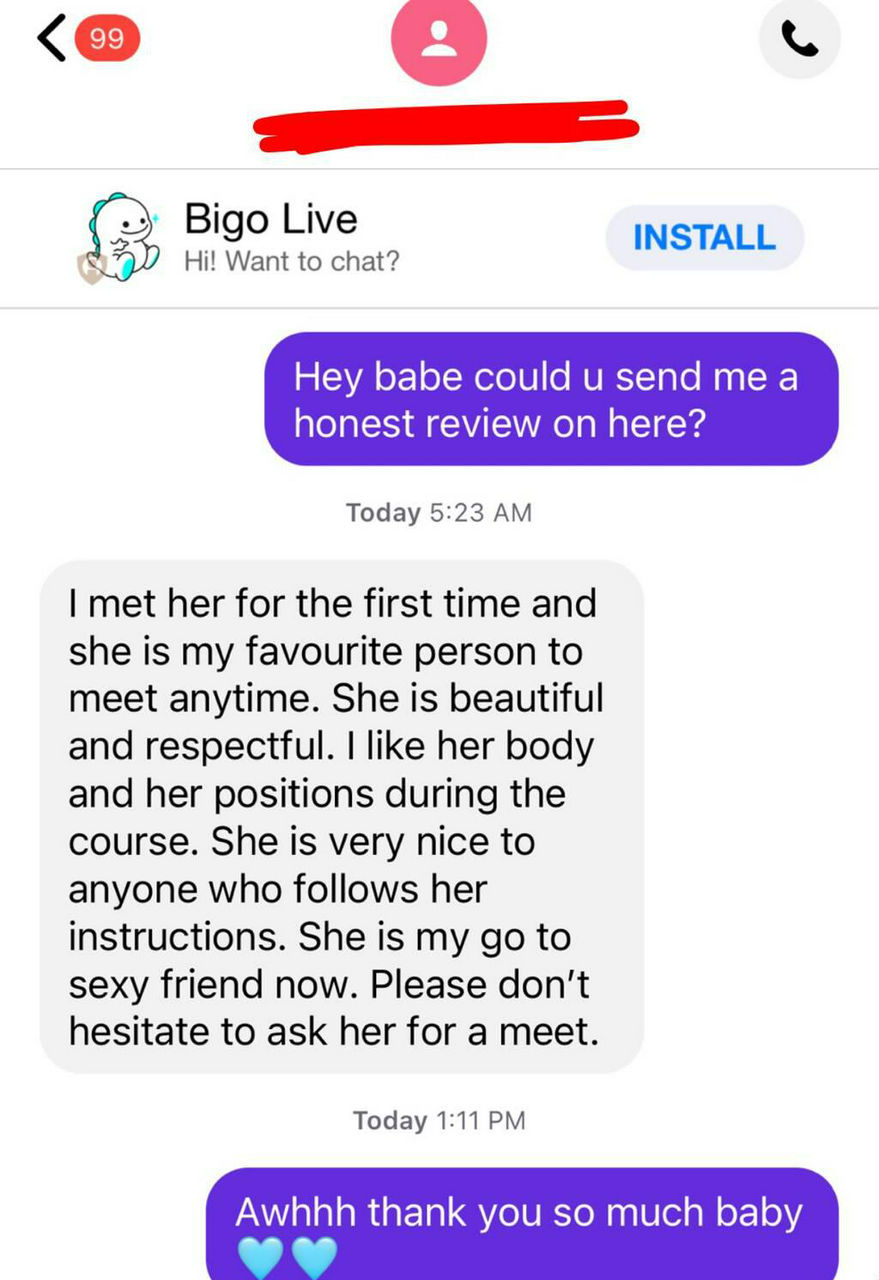Image resolution: width=879 pixels, height=1280 pixels.
Task: Install the Bigo Live app
Action: 705,238
